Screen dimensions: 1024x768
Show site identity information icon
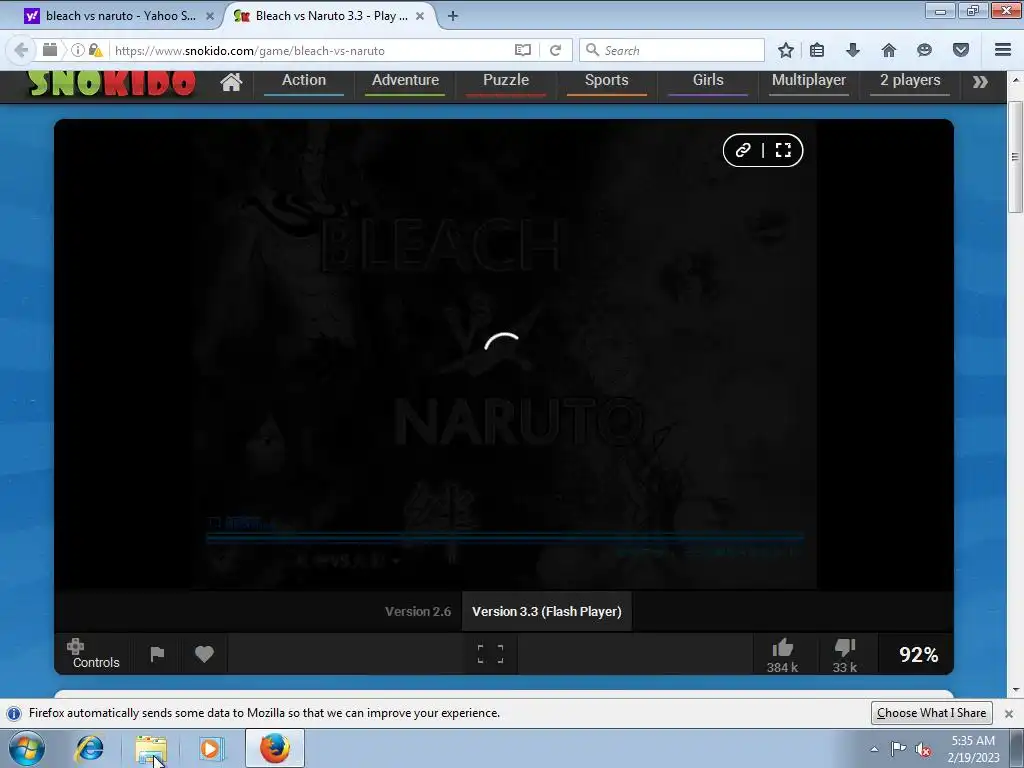tap(78, 50)
